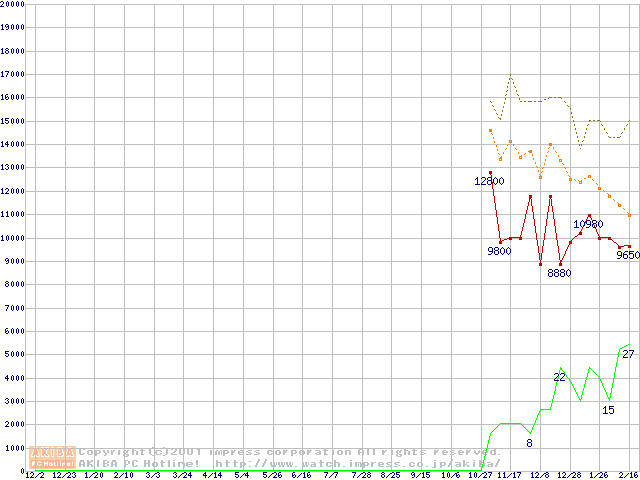Select the green line label 15

608,410
